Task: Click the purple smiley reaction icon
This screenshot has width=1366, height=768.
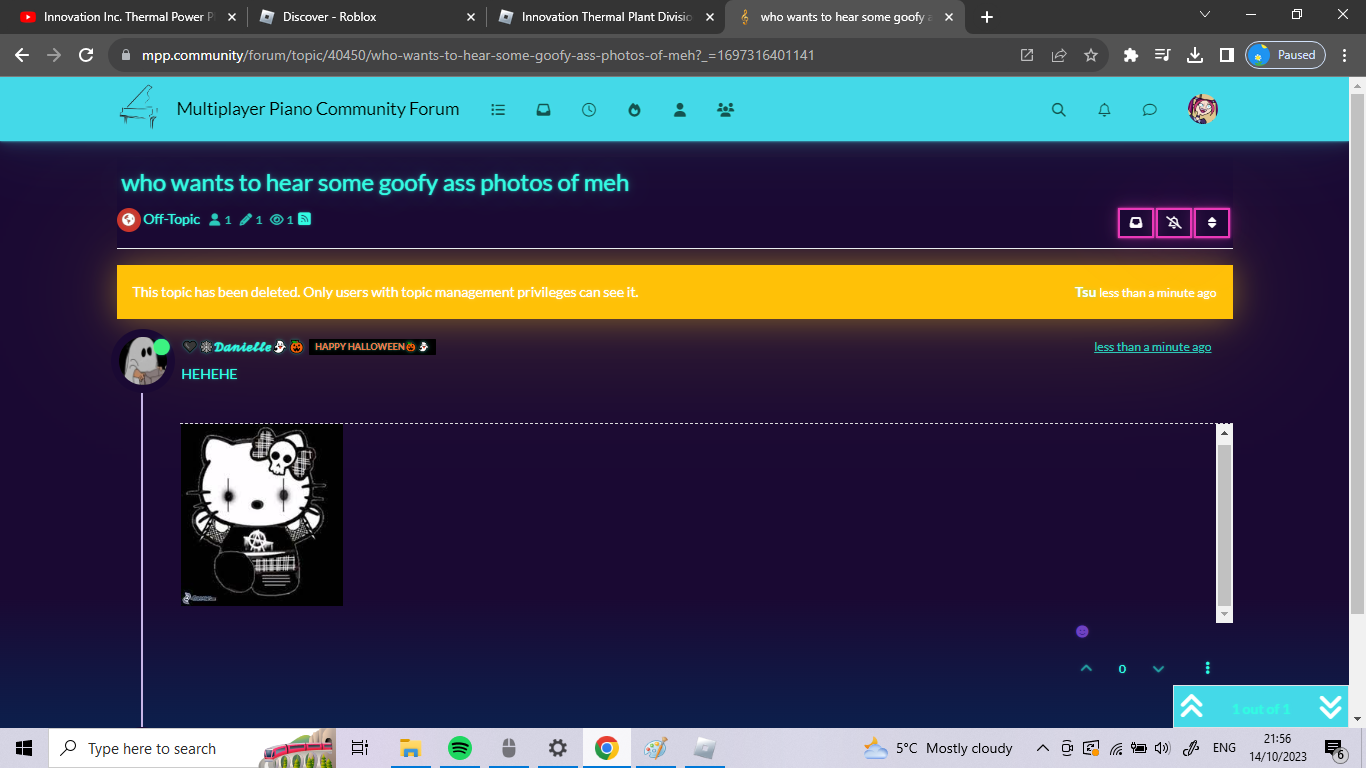Action: pos(1082,632)
